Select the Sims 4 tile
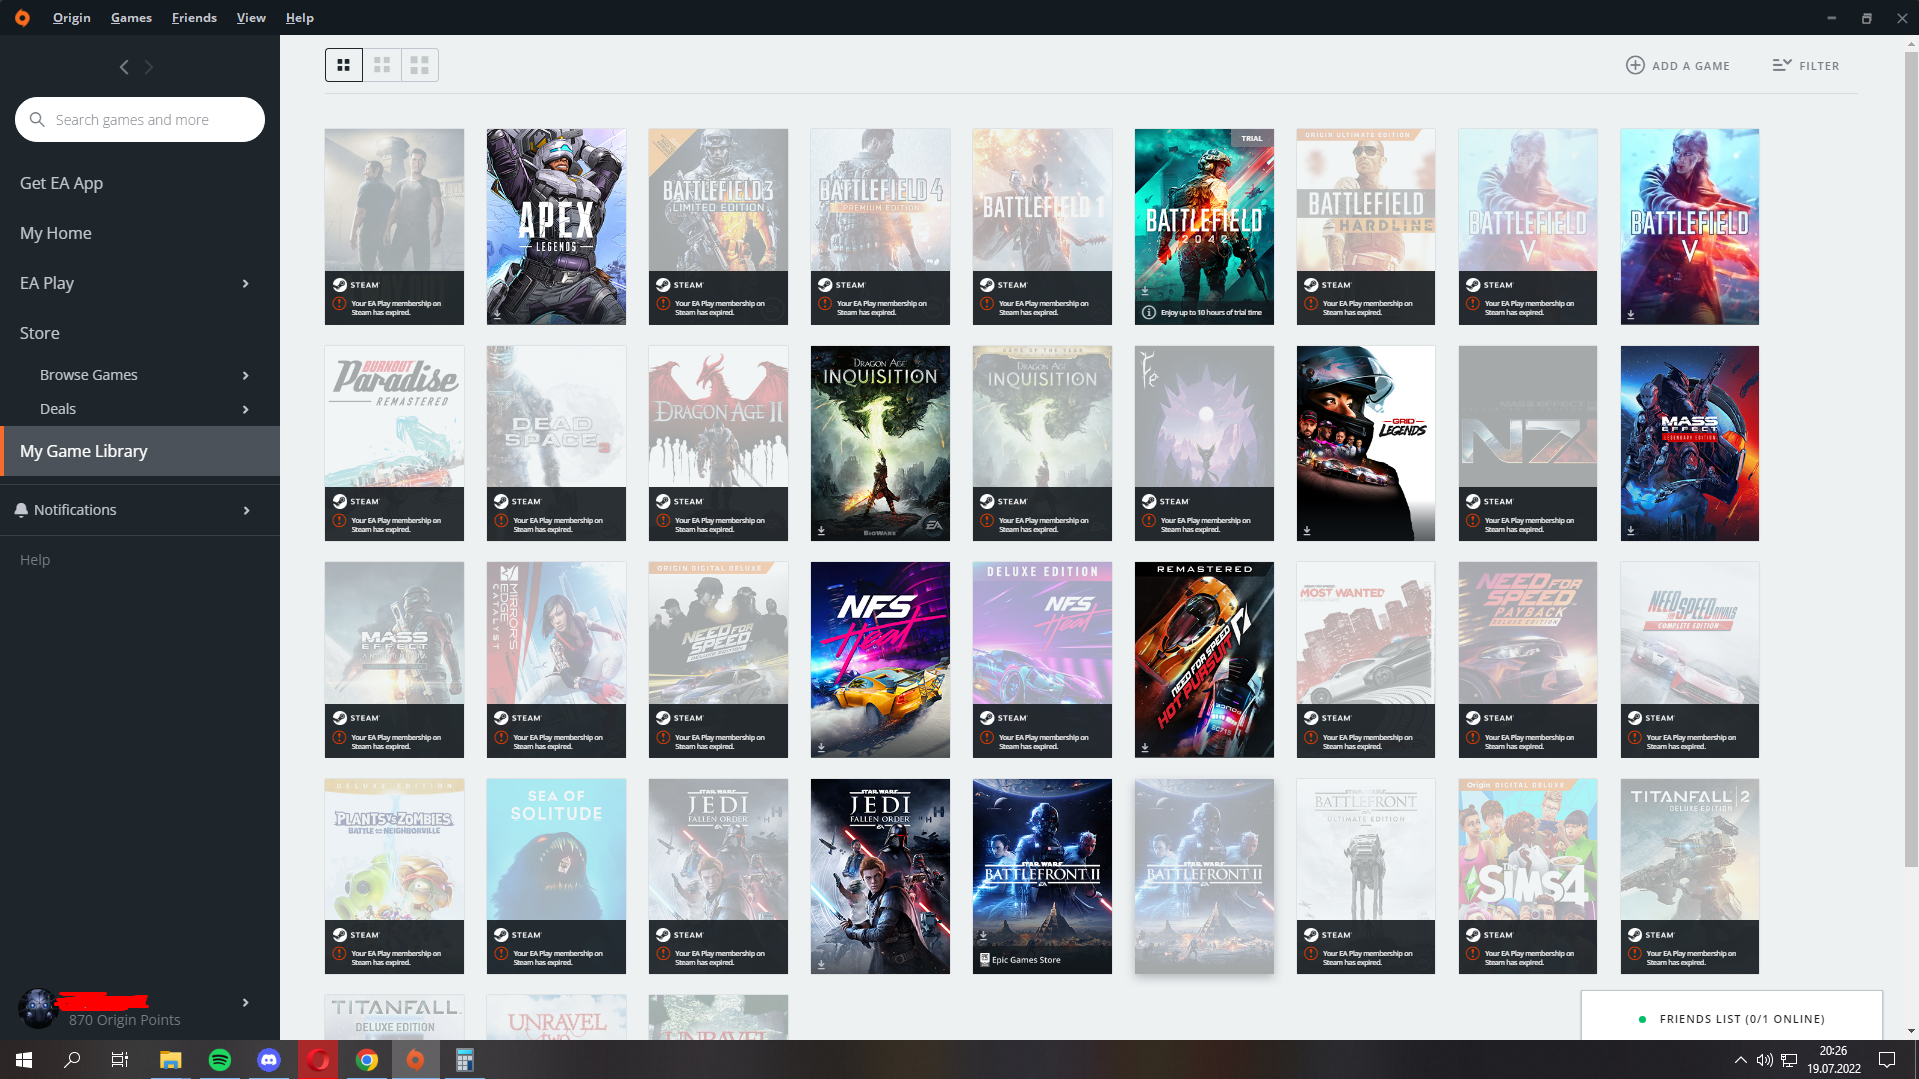 coord(1528,876)
